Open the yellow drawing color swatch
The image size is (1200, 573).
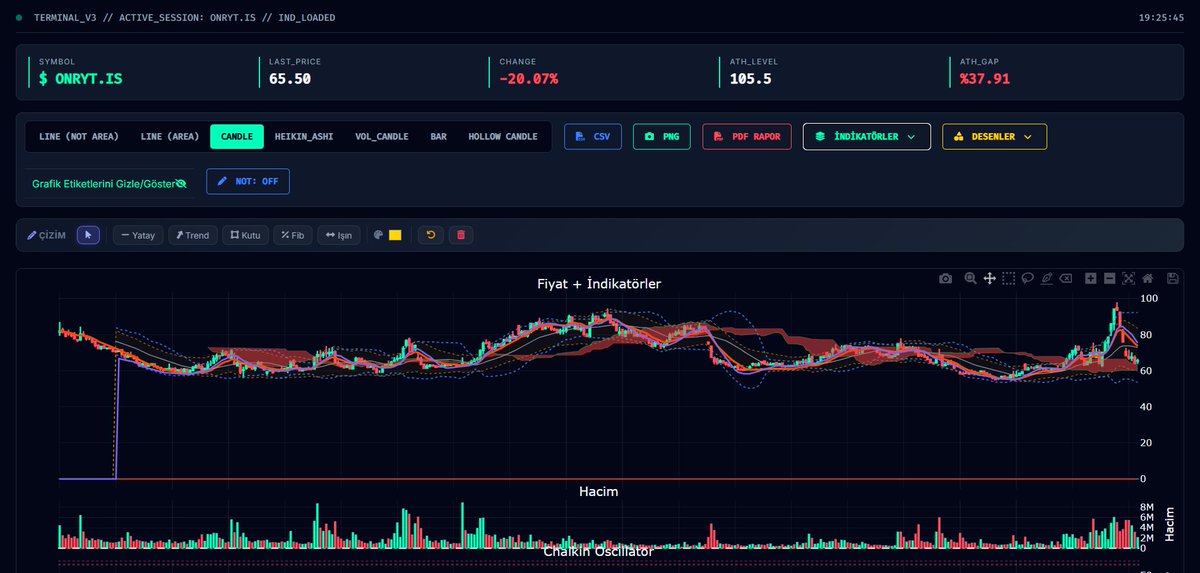[395, 235]
